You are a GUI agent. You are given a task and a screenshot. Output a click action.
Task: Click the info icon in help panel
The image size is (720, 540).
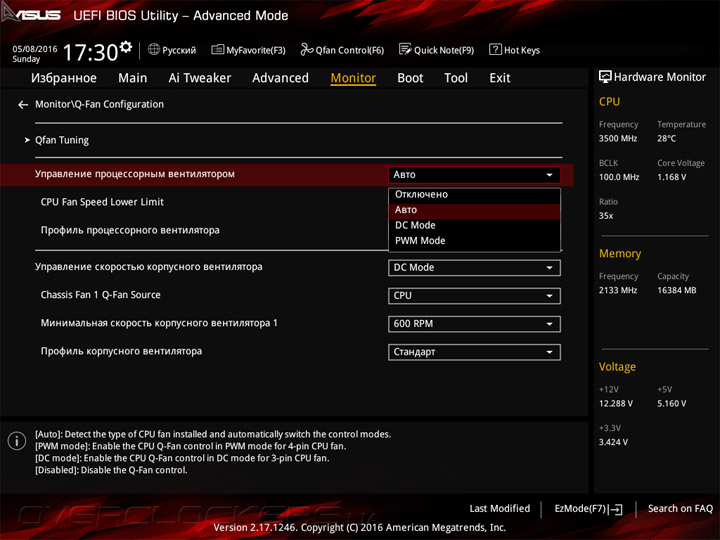pyautogui.click(x=17, y=441)
